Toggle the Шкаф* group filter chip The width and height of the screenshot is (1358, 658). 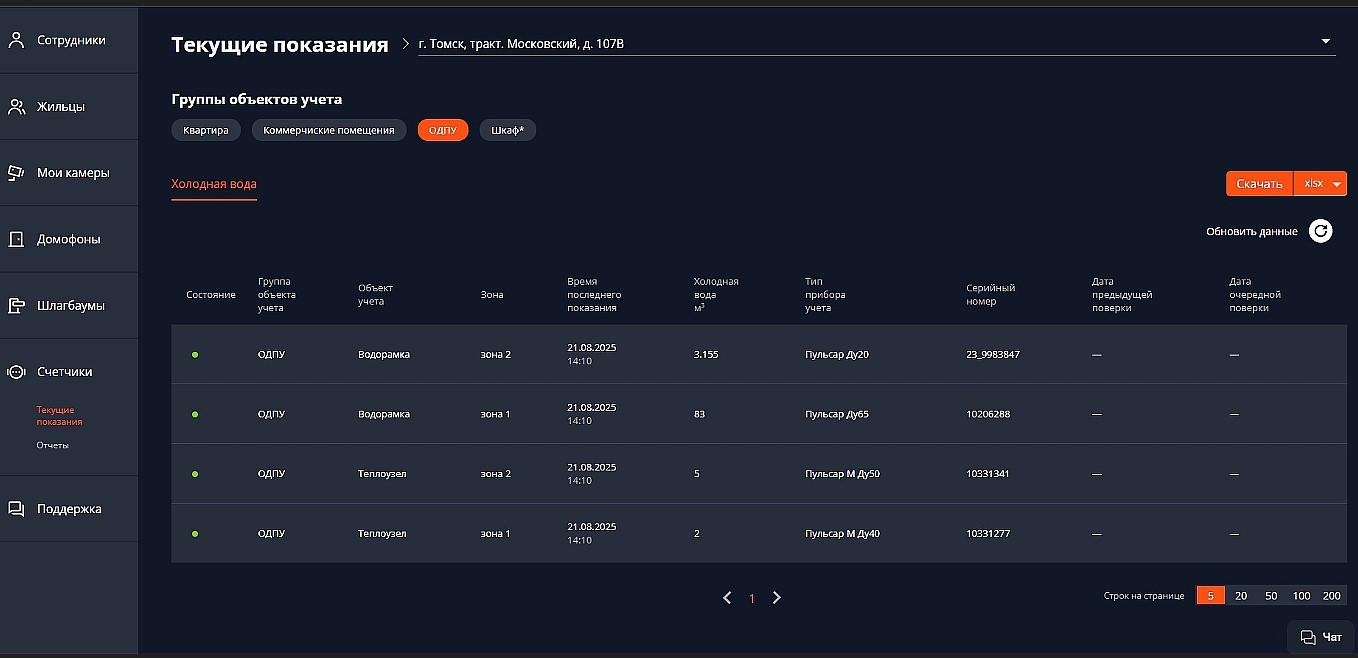point(507,130)
